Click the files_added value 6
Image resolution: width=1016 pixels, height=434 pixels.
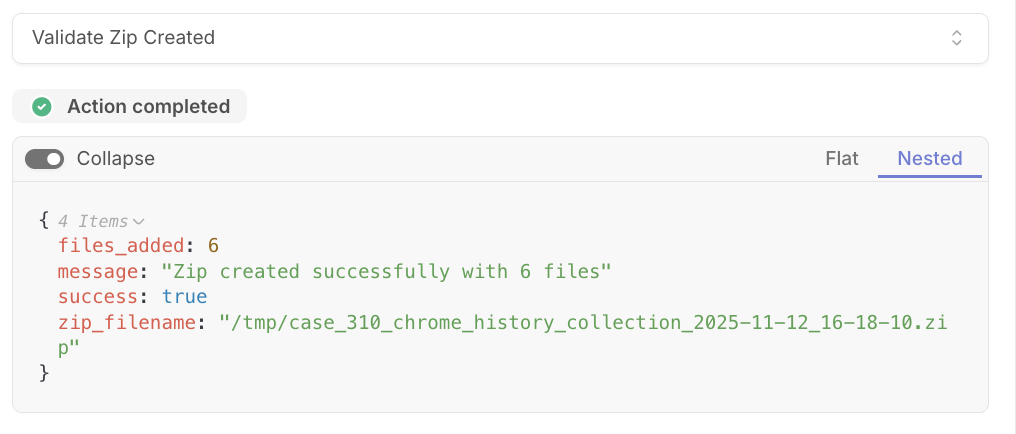[x=213, y=246]
